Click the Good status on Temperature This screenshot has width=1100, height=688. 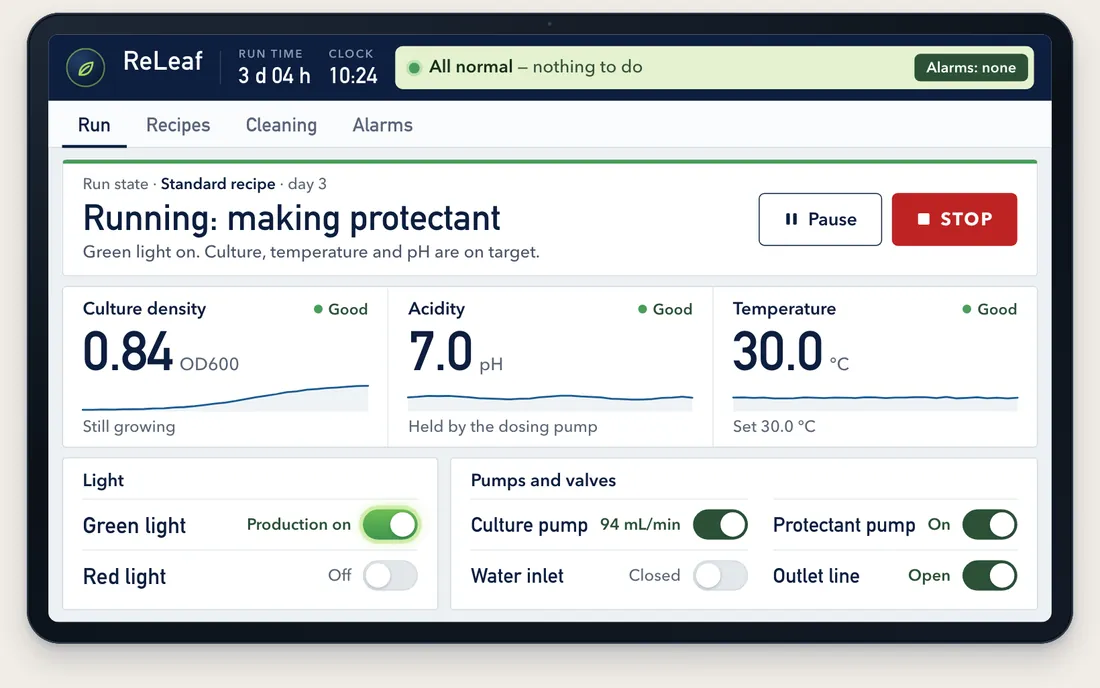[x=990, y=309]
